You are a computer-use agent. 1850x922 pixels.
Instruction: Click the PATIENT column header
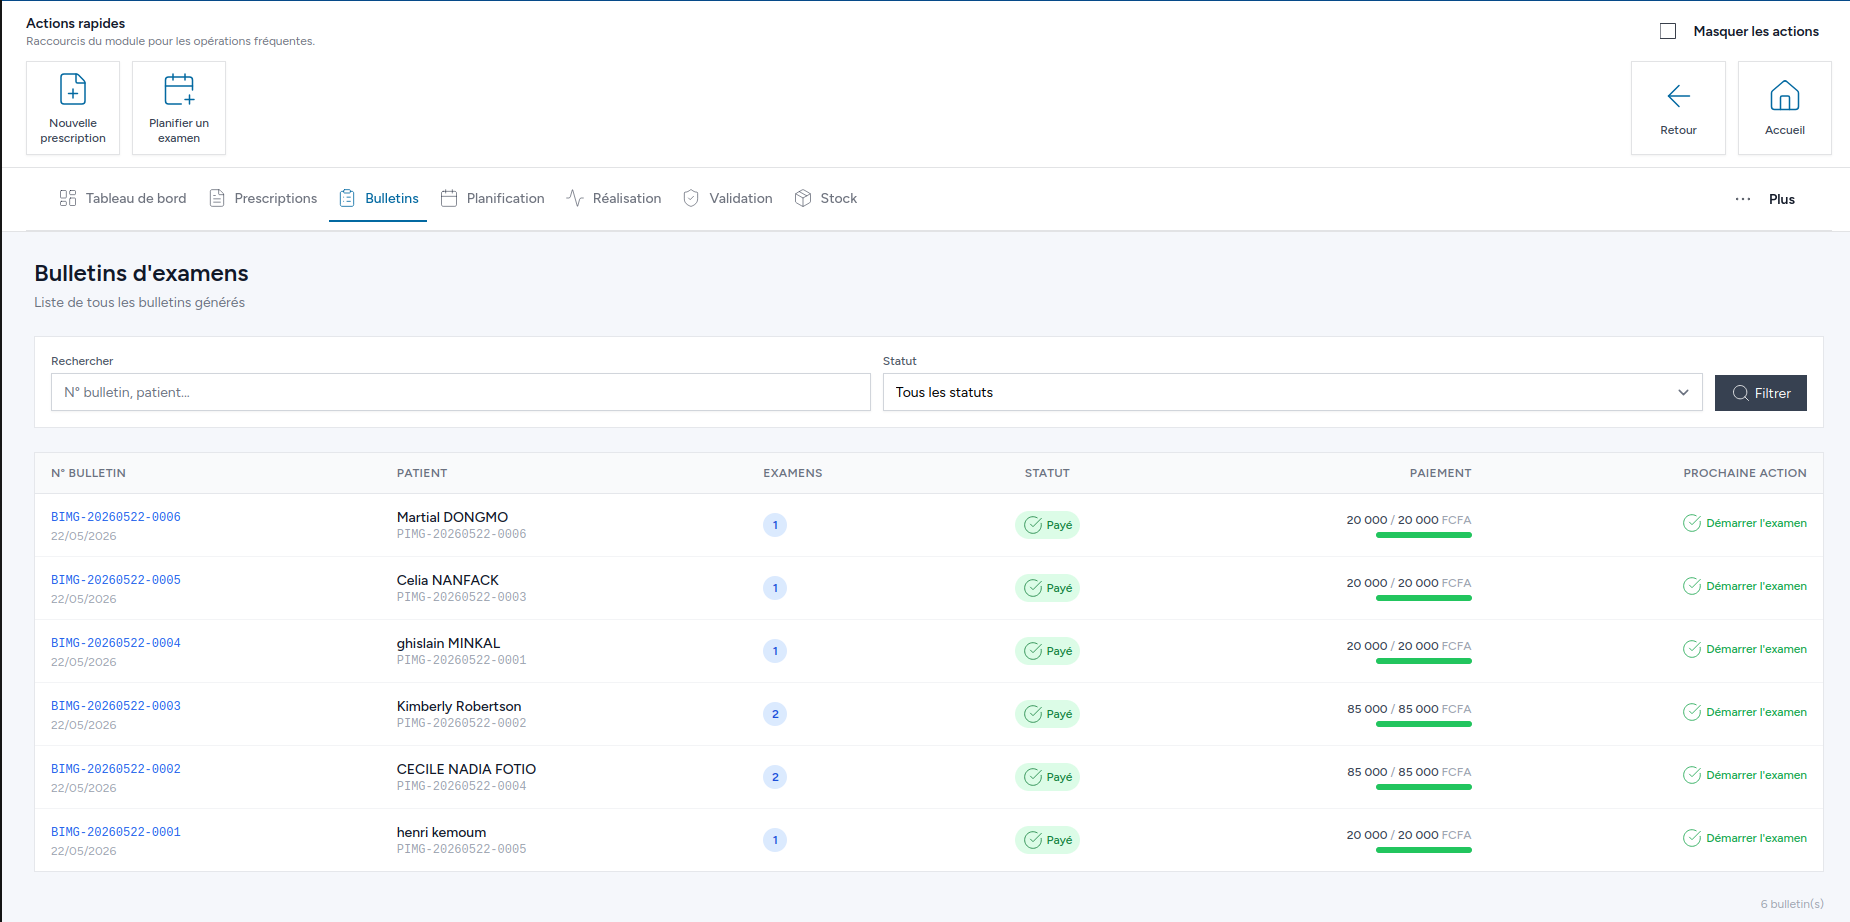coord(422,473)
